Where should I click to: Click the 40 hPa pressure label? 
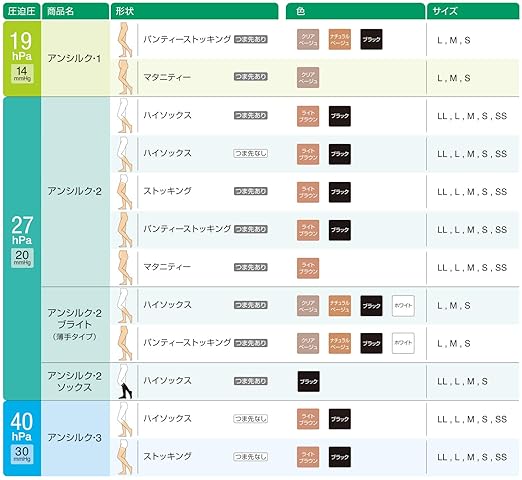(x=22, y=427)
